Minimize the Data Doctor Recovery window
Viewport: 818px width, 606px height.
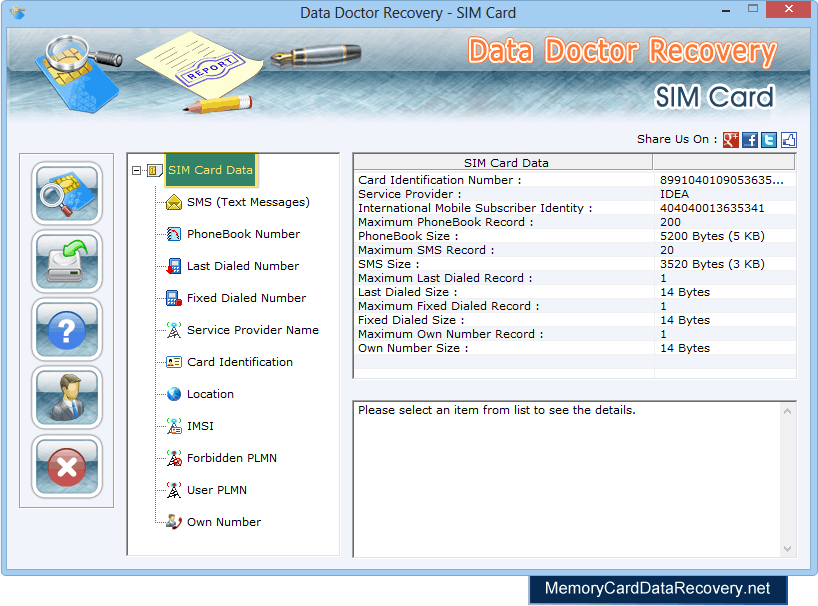point(726,10)
